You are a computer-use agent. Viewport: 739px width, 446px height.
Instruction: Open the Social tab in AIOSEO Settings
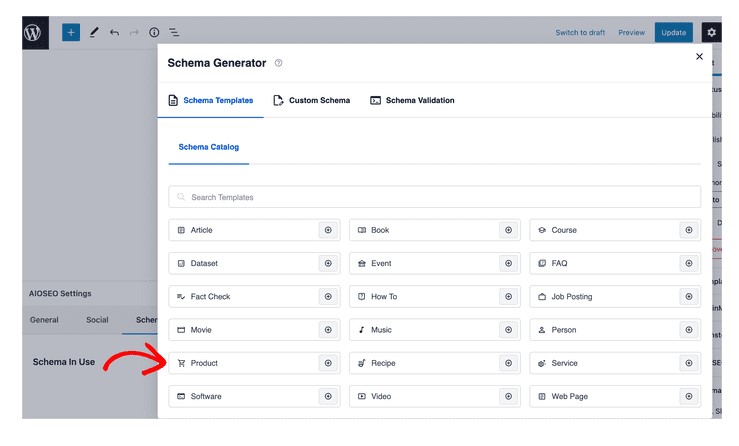pyautogui.click(x=97, y=320)
